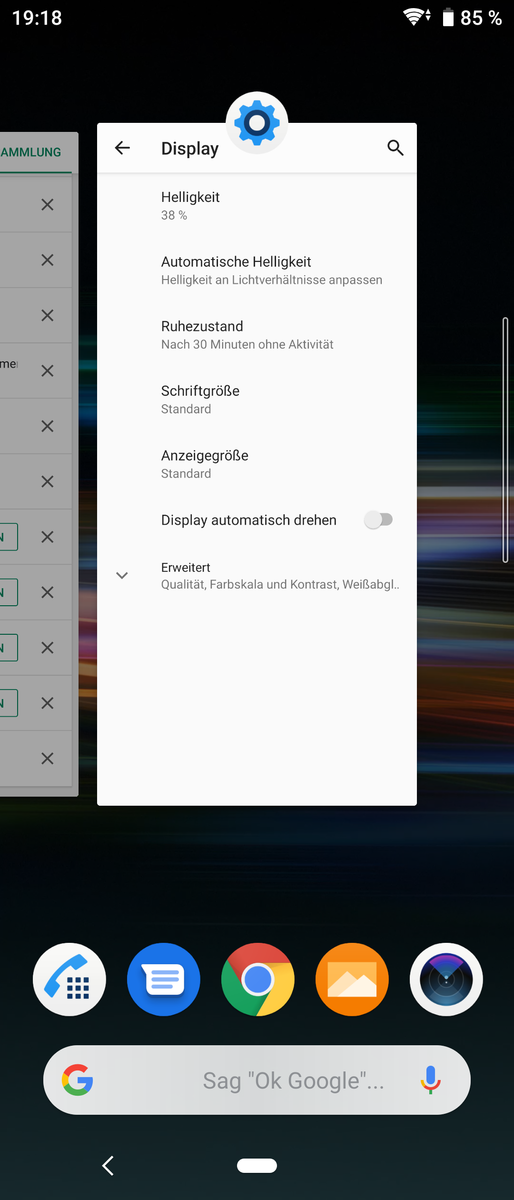The image size is (514, 1200).
Task: Open the search magnifier in Display
Action: (x=395, y=148)
